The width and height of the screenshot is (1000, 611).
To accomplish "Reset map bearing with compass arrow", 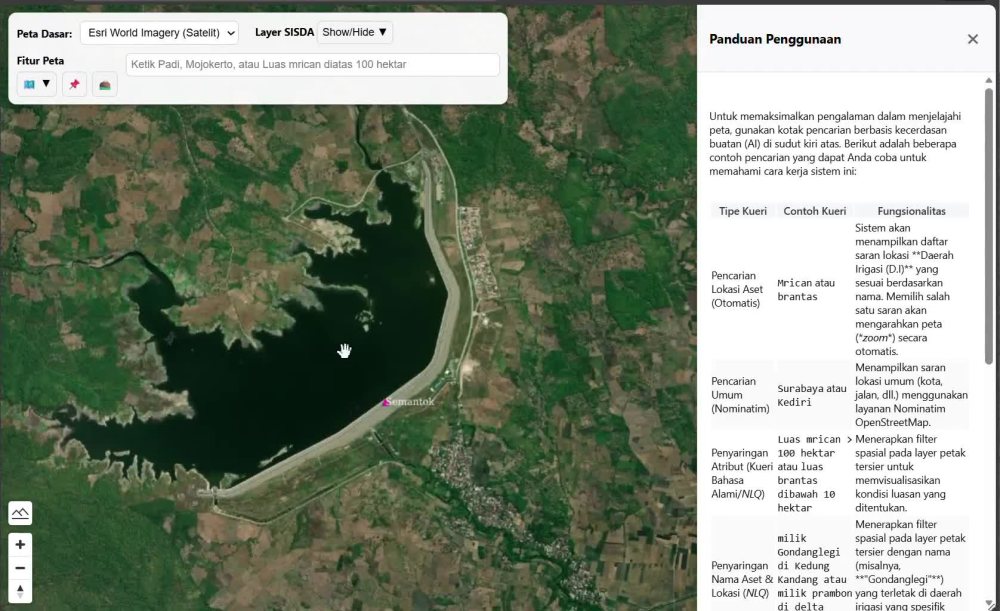I will [x=20, y=591].
